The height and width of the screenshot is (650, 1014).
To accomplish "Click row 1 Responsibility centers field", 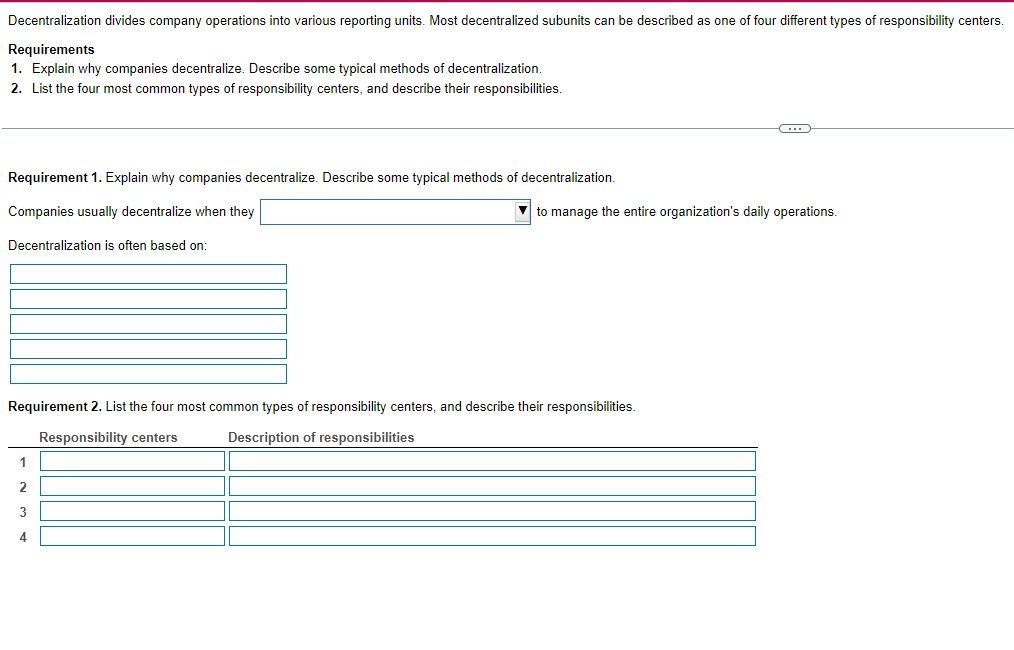I will click(132, 460).
